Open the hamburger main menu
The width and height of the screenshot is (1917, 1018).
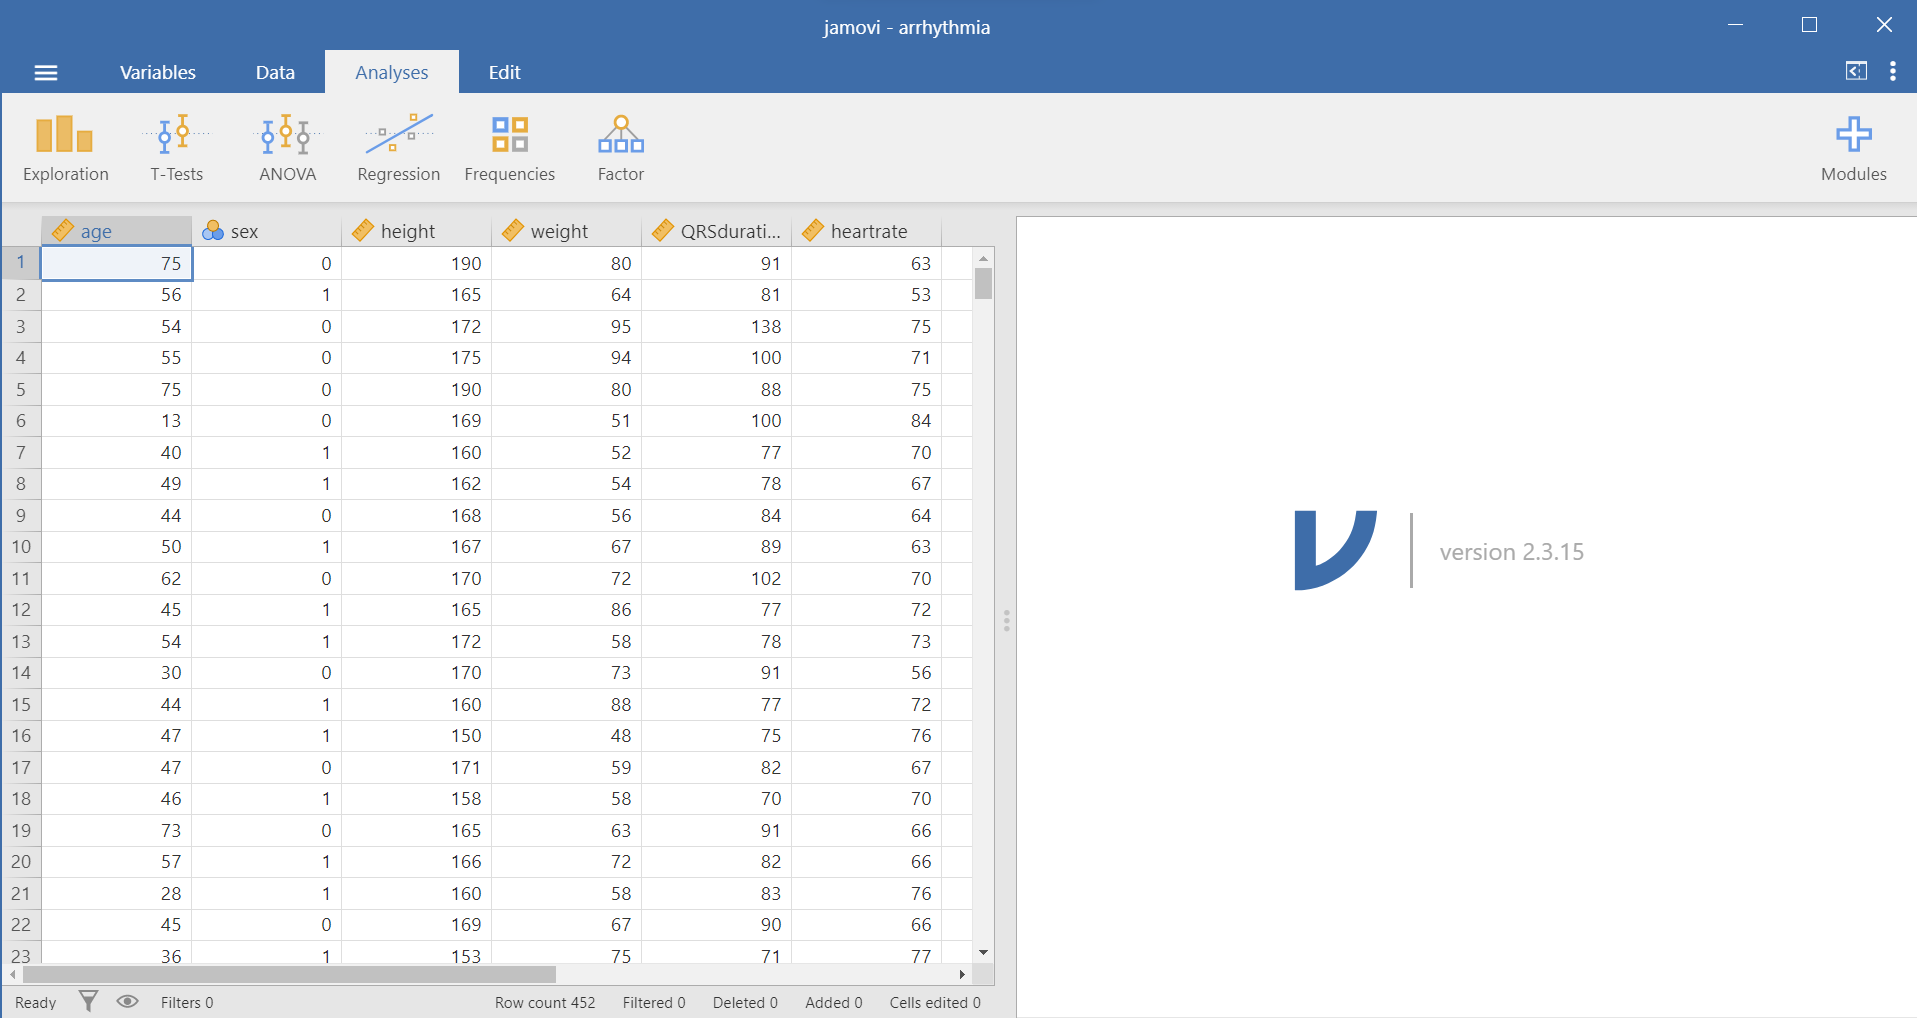point(46,72)
